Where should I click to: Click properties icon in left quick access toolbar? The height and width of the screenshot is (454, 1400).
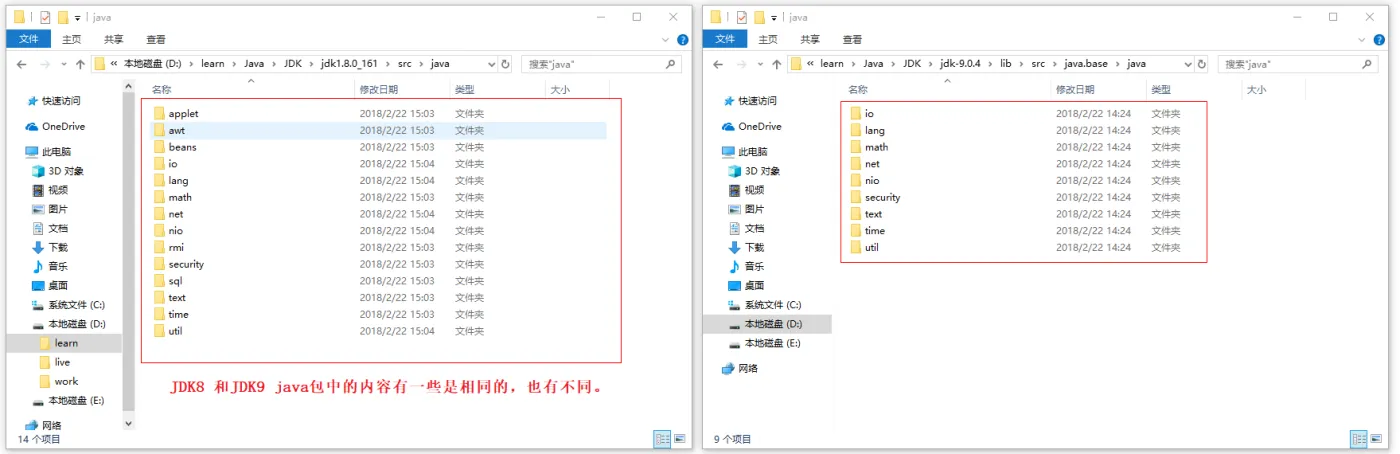(x=45, y=17)
